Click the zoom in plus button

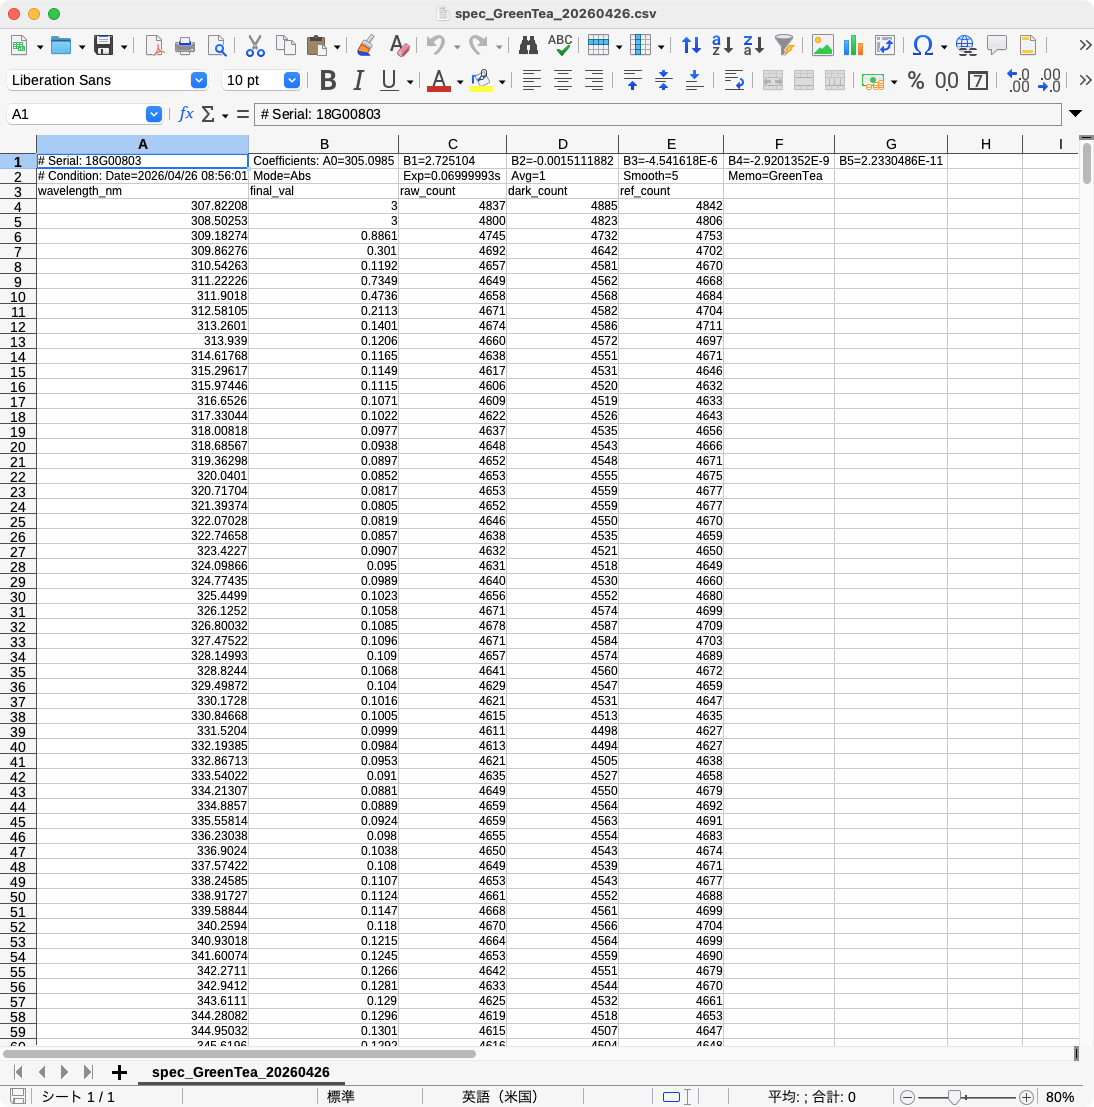click(x=1026, y=1097)
